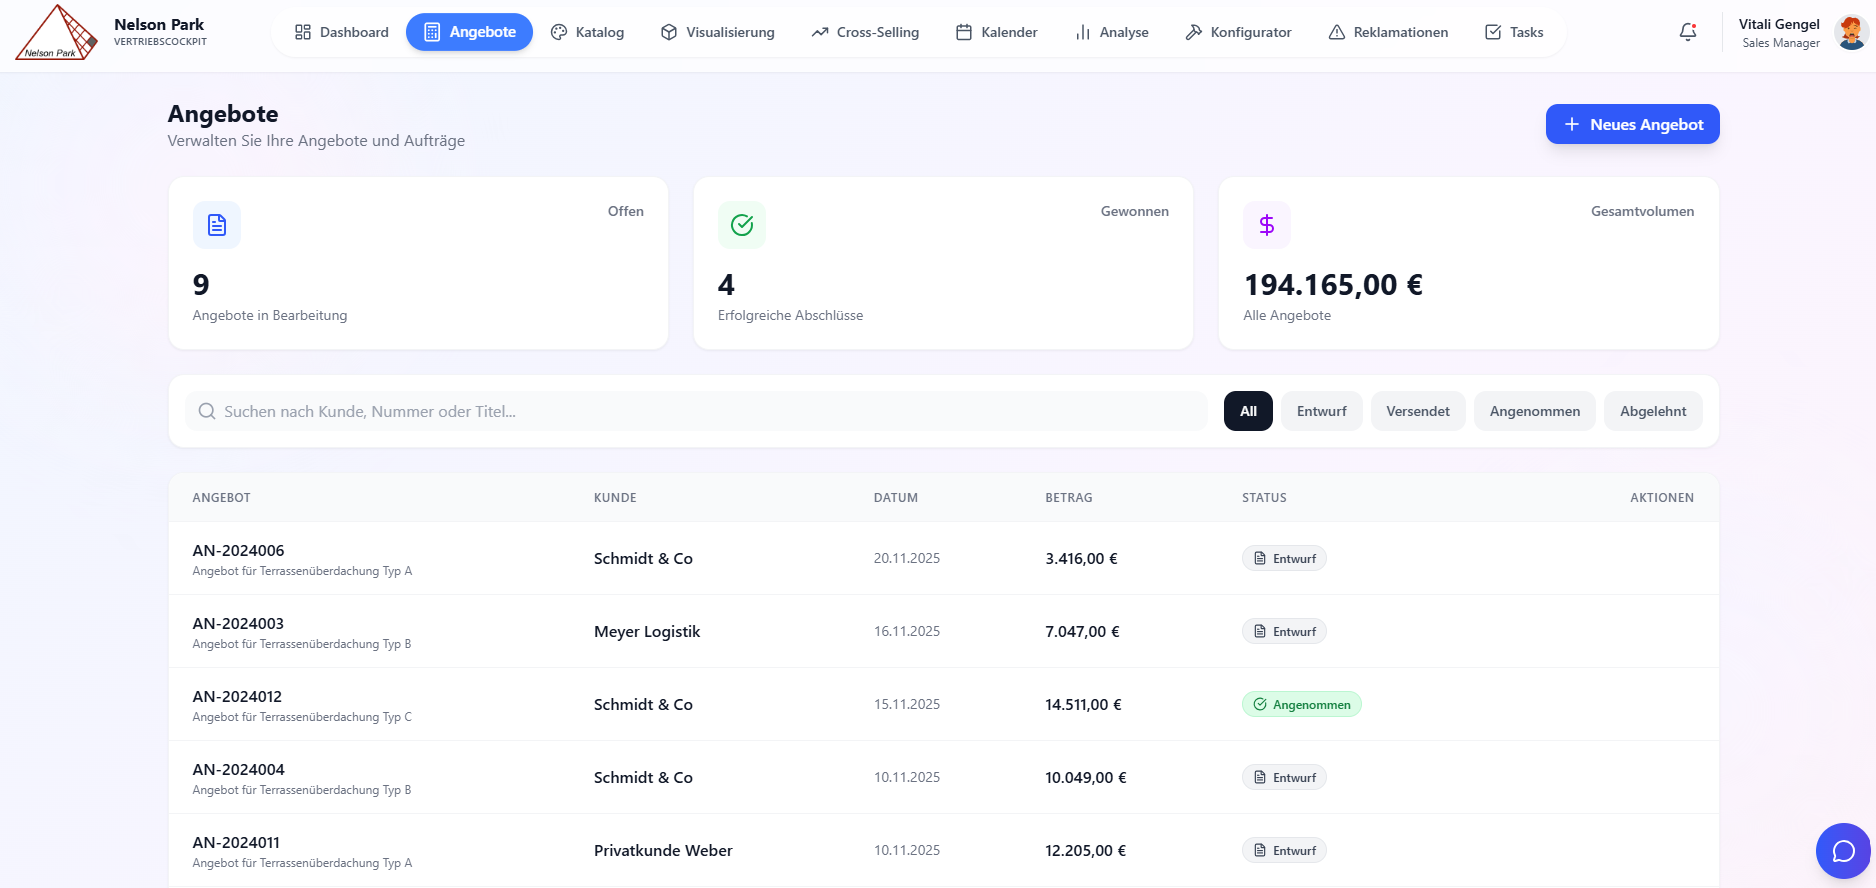Open the Visualisierung tab
This screenshot has height=888, width=1876.
(718, 32)
